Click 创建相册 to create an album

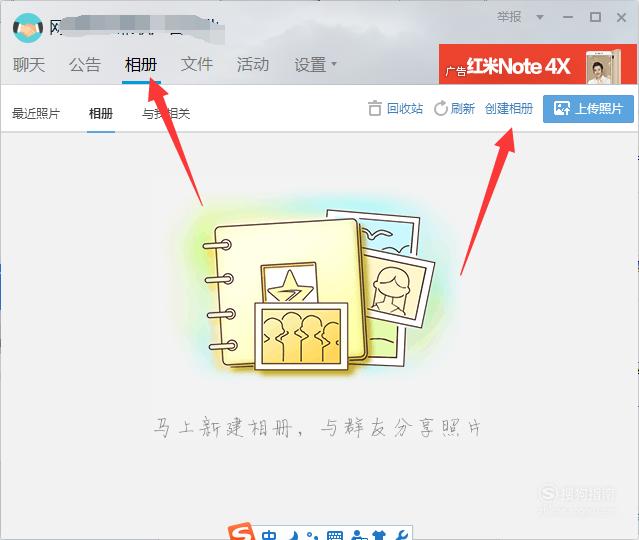[509, 108]
